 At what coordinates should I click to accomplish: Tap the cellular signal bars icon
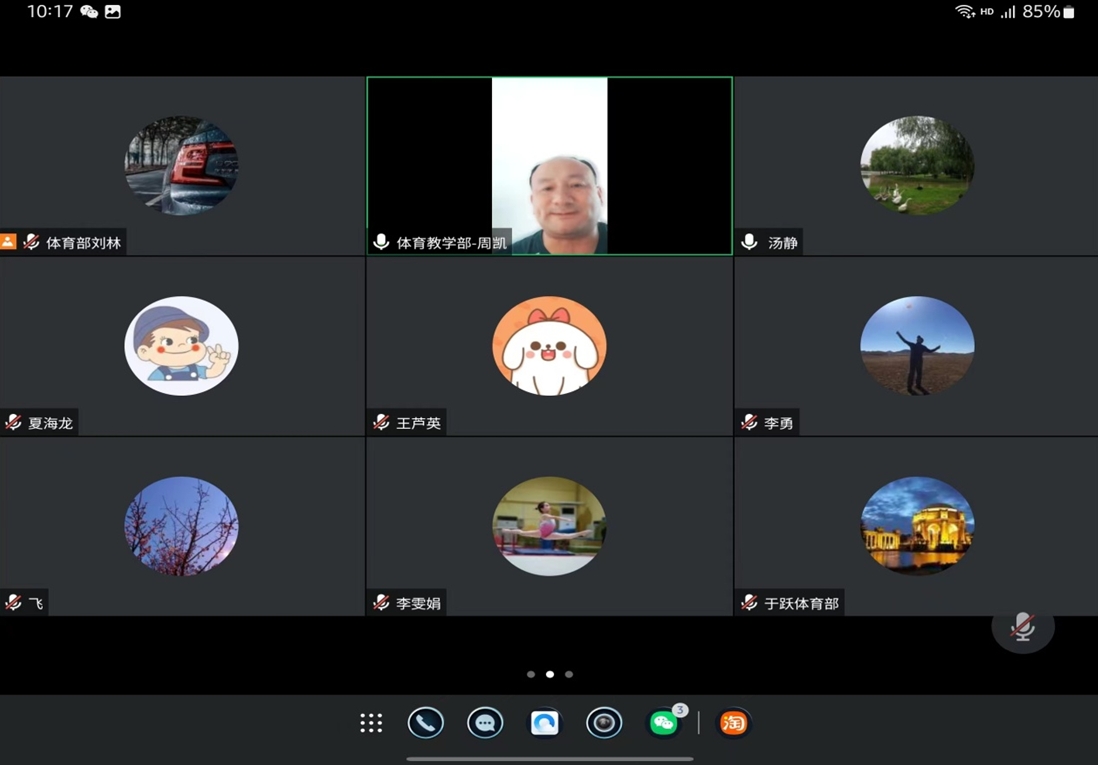pyautogui.click(x=1008, y=12)
